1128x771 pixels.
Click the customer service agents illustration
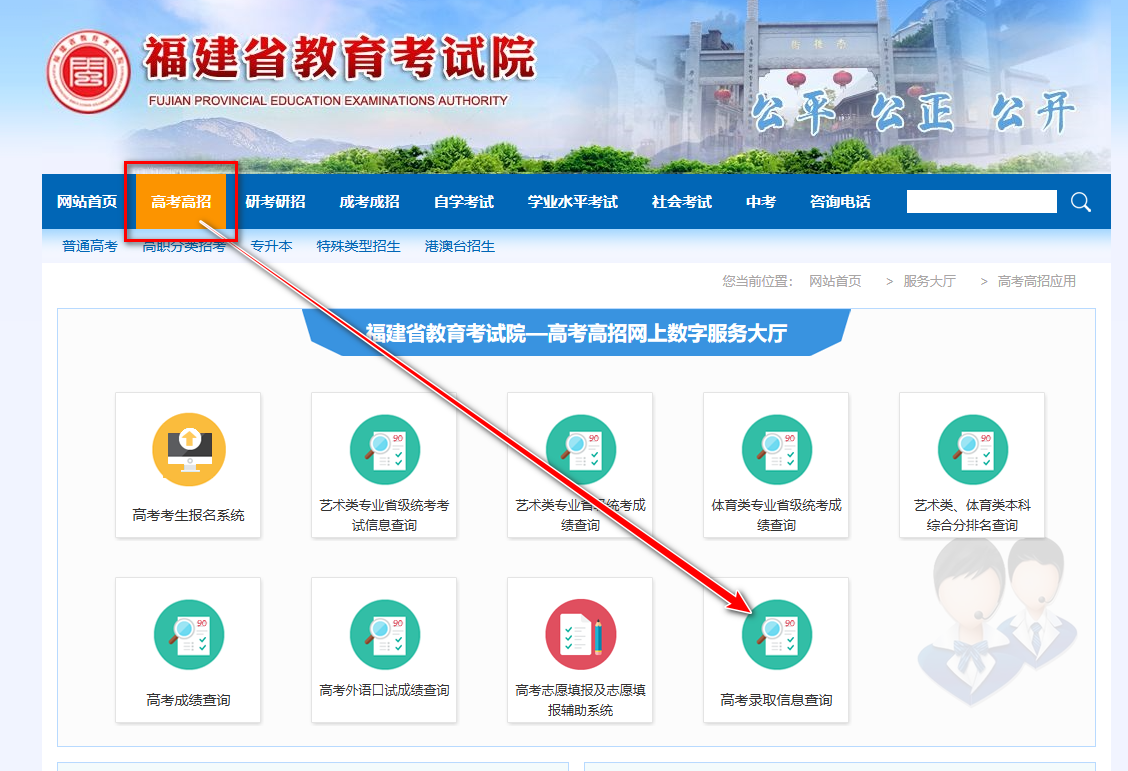[x=998, y=619]
